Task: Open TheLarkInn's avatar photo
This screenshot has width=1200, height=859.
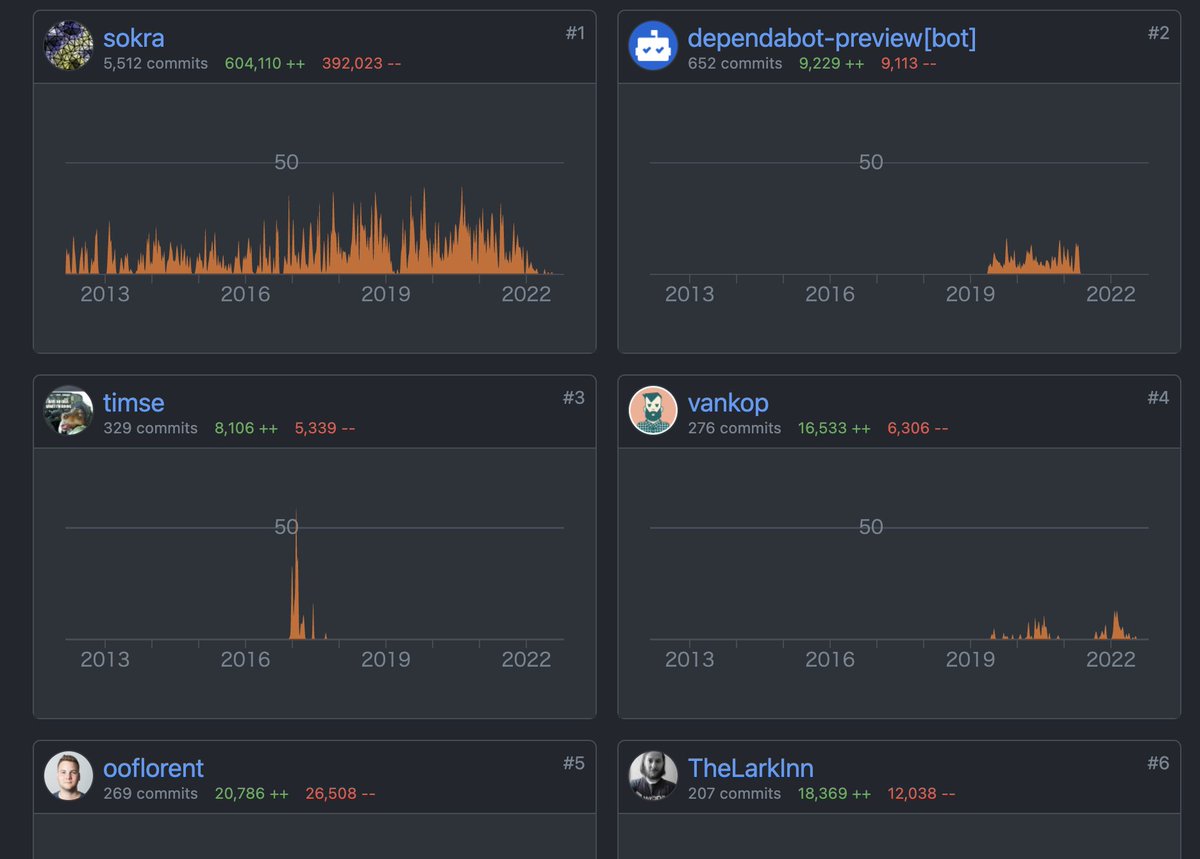Action: tap(653, 775)
